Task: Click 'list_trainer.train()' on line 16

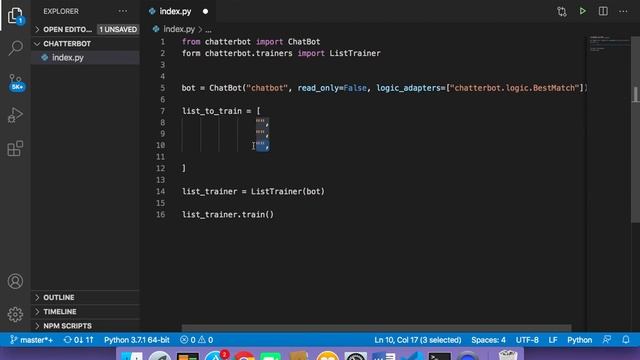Action: pos(228,215)
